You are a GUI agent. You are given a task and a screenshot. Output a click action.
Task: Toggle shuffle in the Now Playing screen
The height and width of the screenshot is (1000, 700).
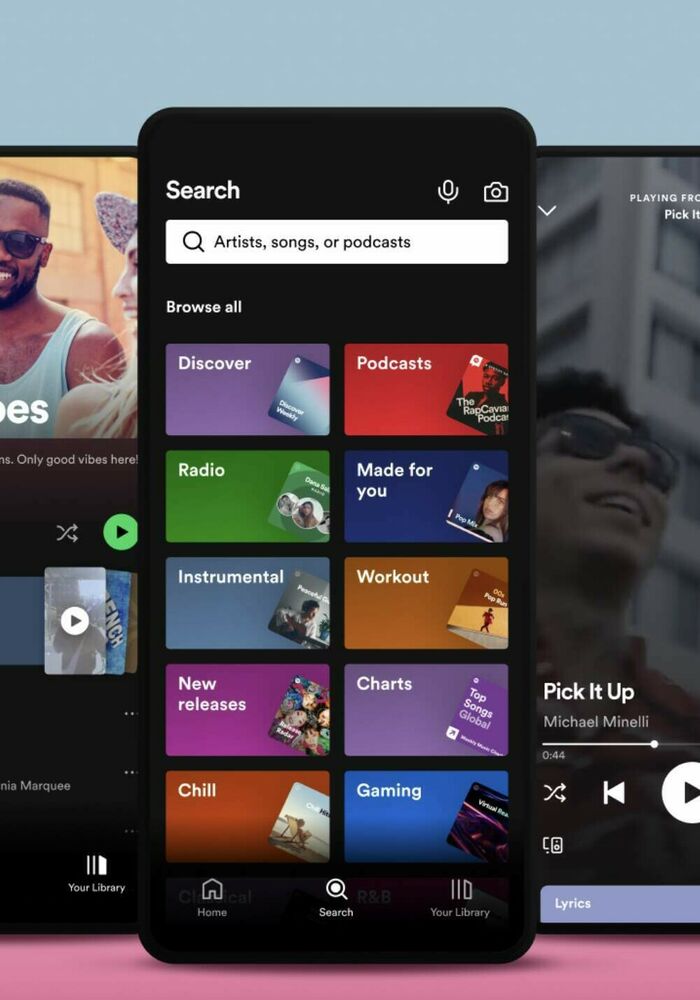tap(554, 793)
